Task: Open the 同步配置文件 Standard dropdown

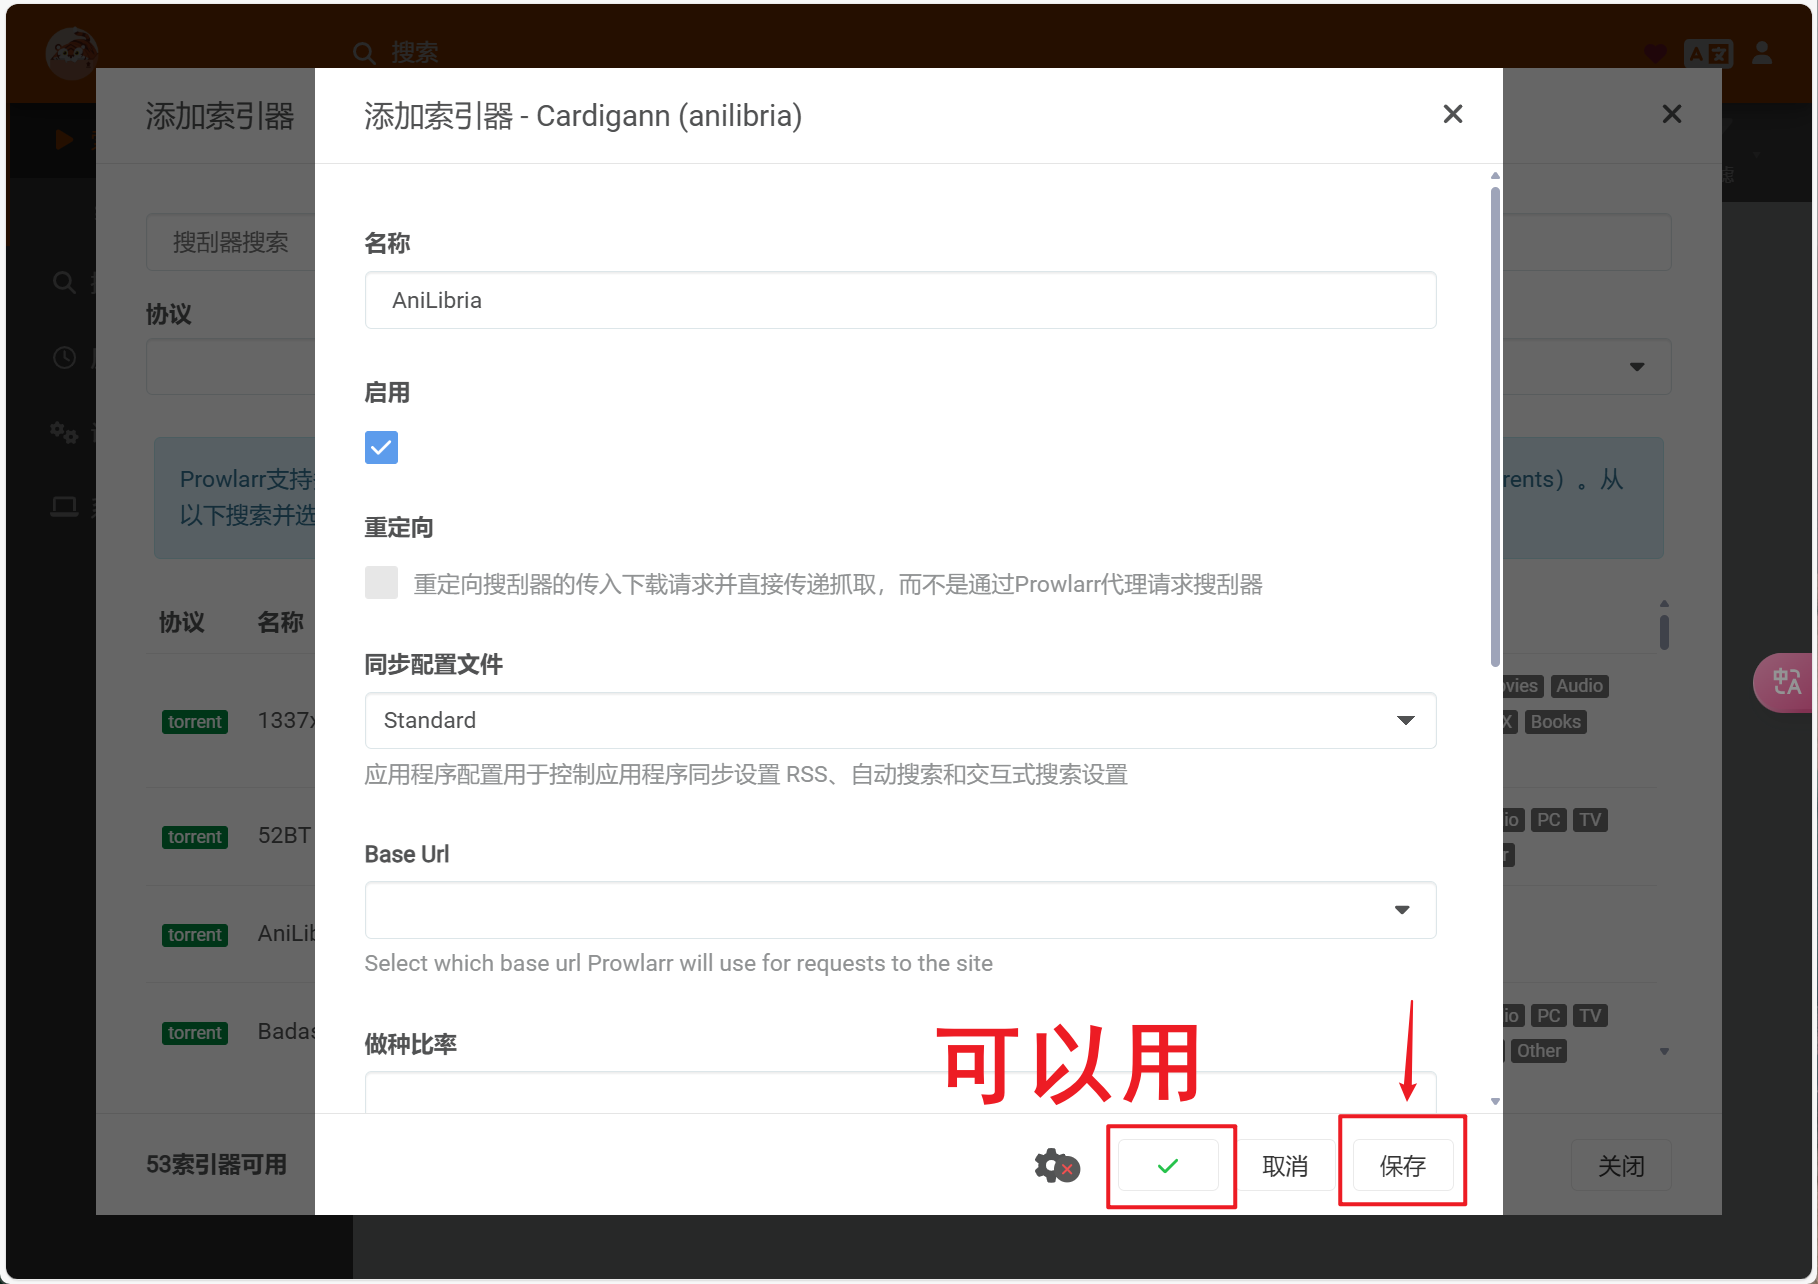Action: pos(900,720)
